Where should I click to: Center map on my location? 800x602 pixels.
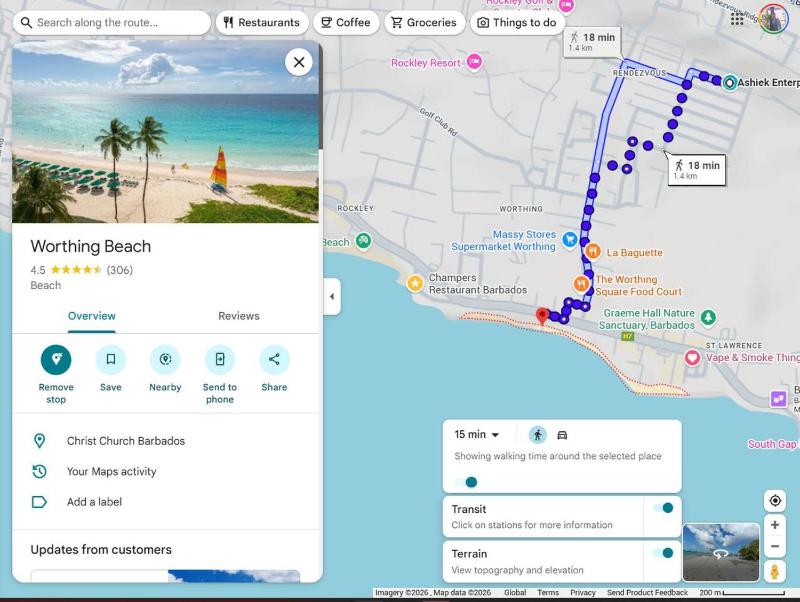774,500
